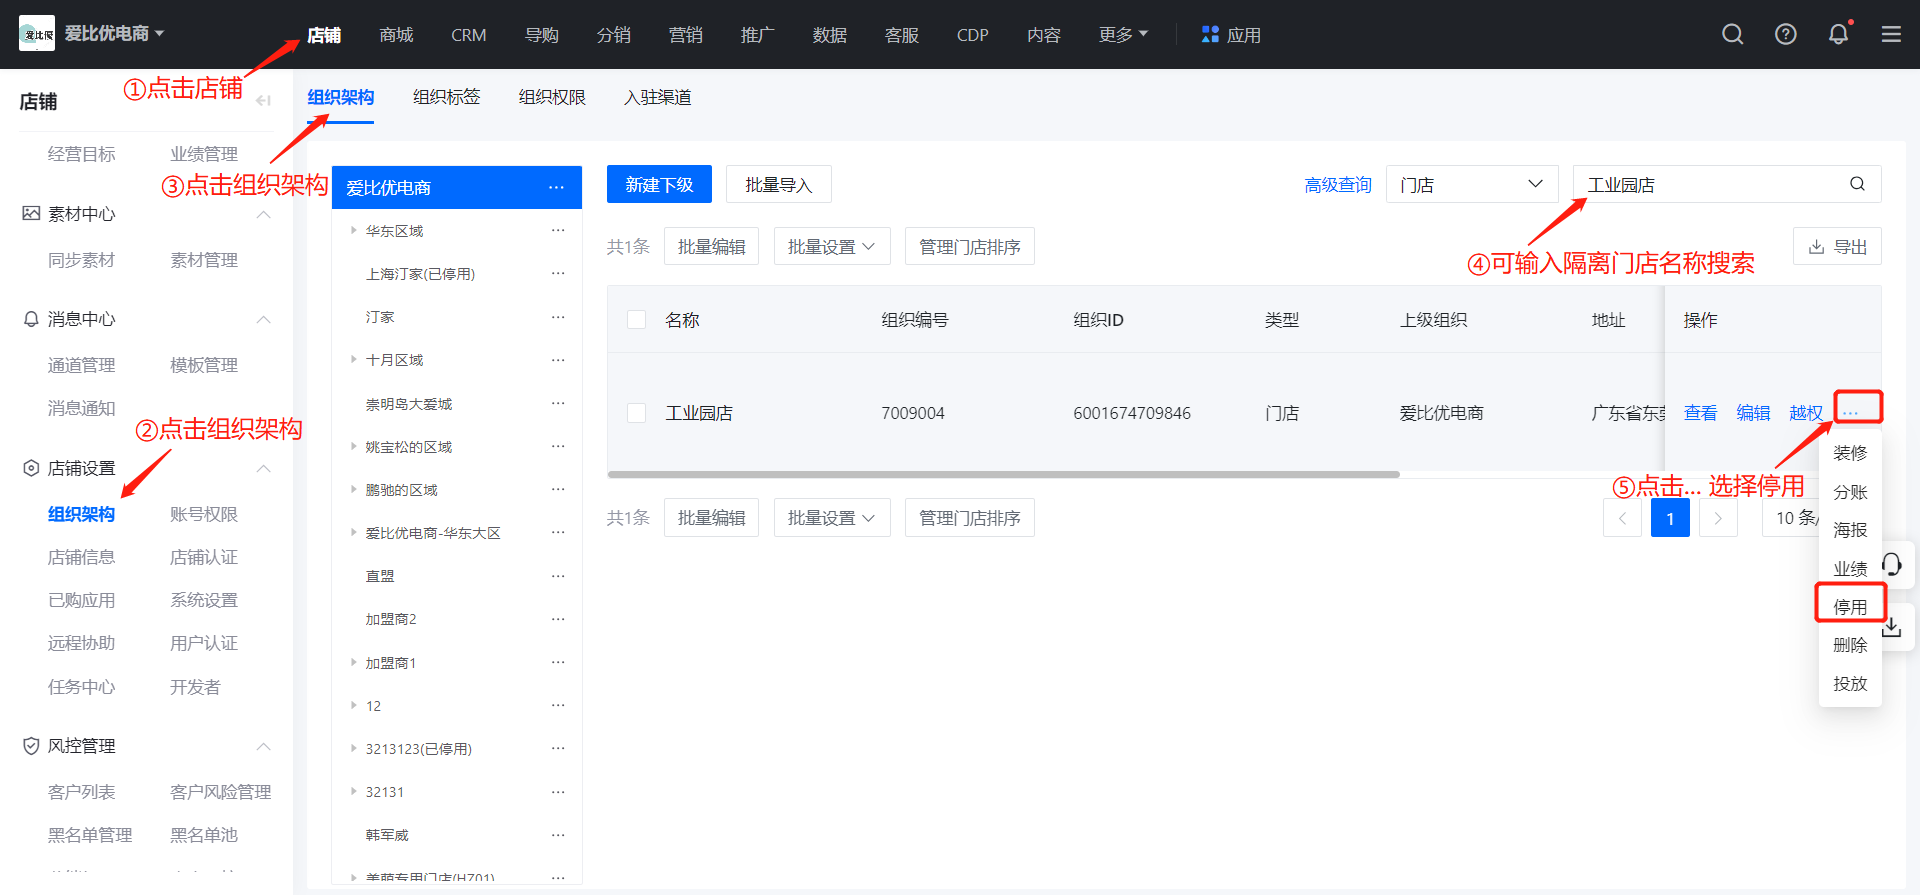Open the hamburger menu icon

pos(1891,34)
